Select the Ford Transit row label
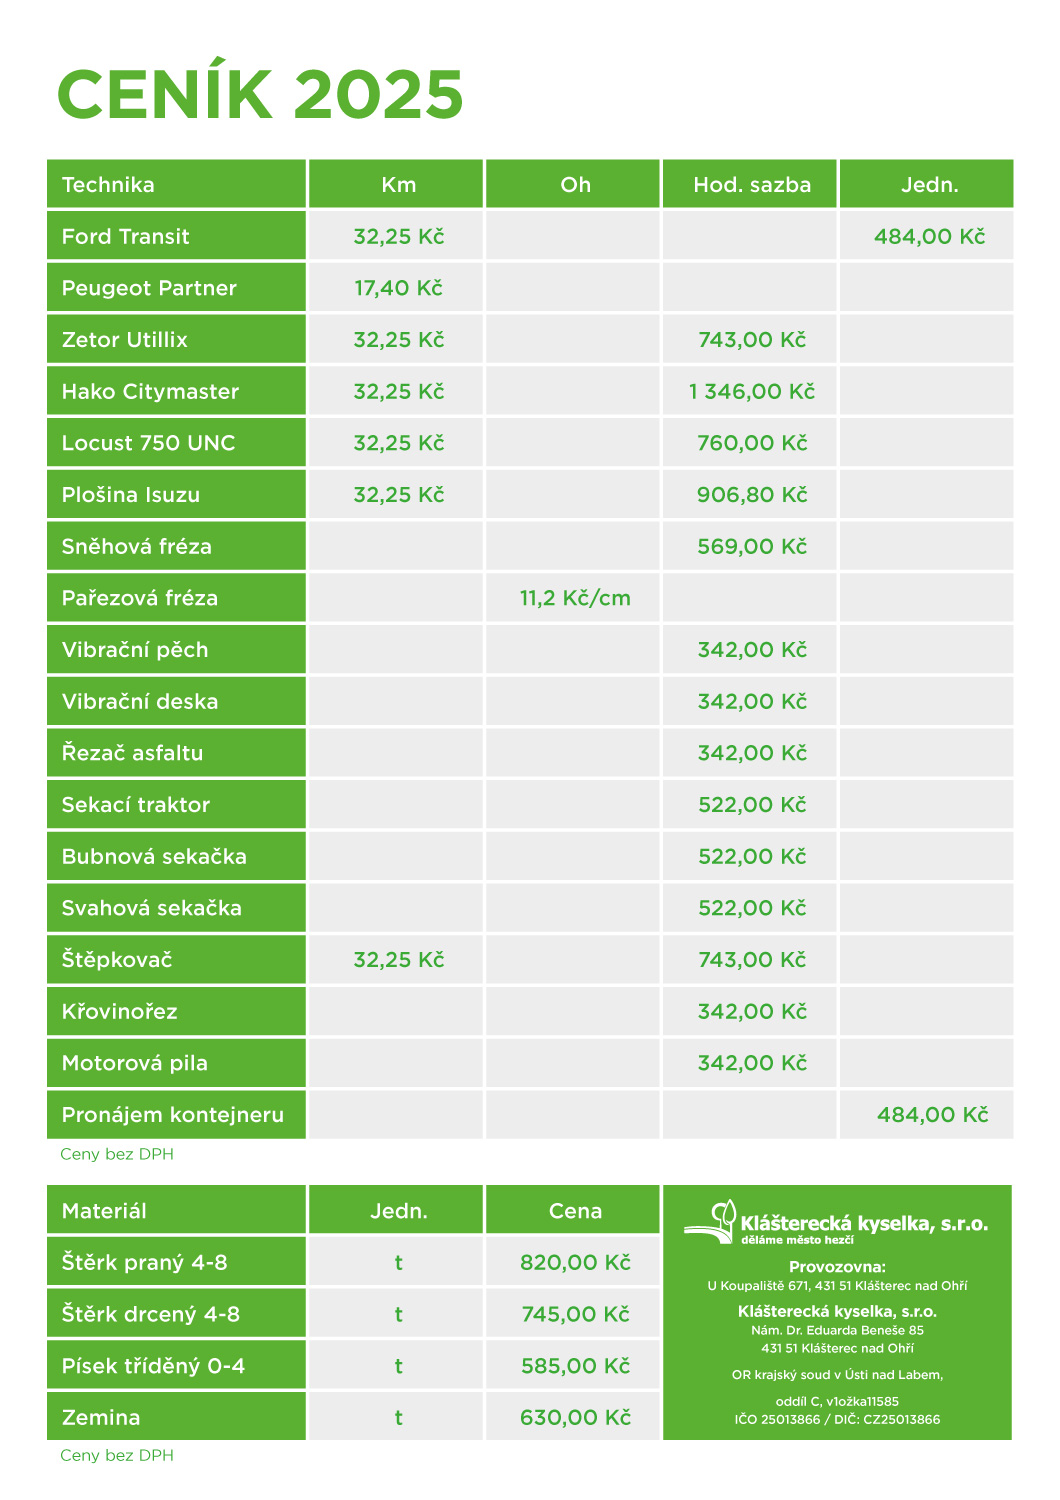Image resolution: width=1060 pixels, height=1500 pixels. pyautogui.click(x=176, y=236)
